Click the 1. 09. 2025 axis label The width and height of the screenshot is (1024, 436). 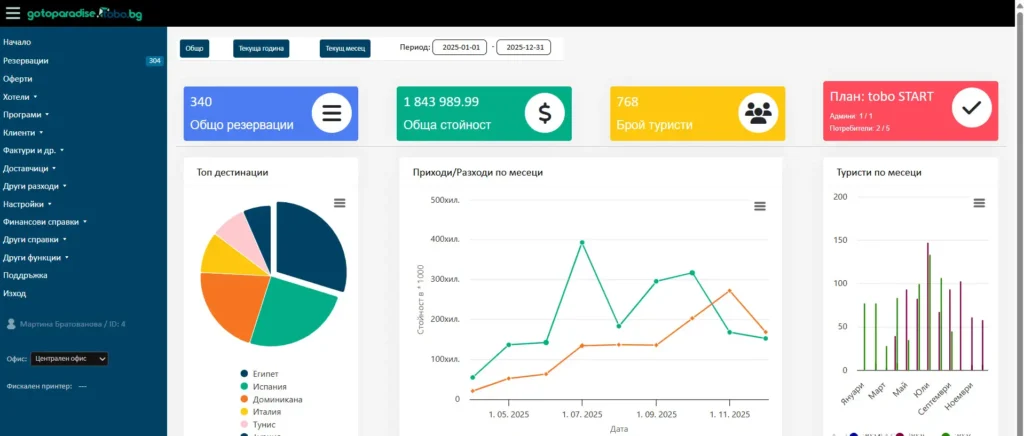pos(656,414)
